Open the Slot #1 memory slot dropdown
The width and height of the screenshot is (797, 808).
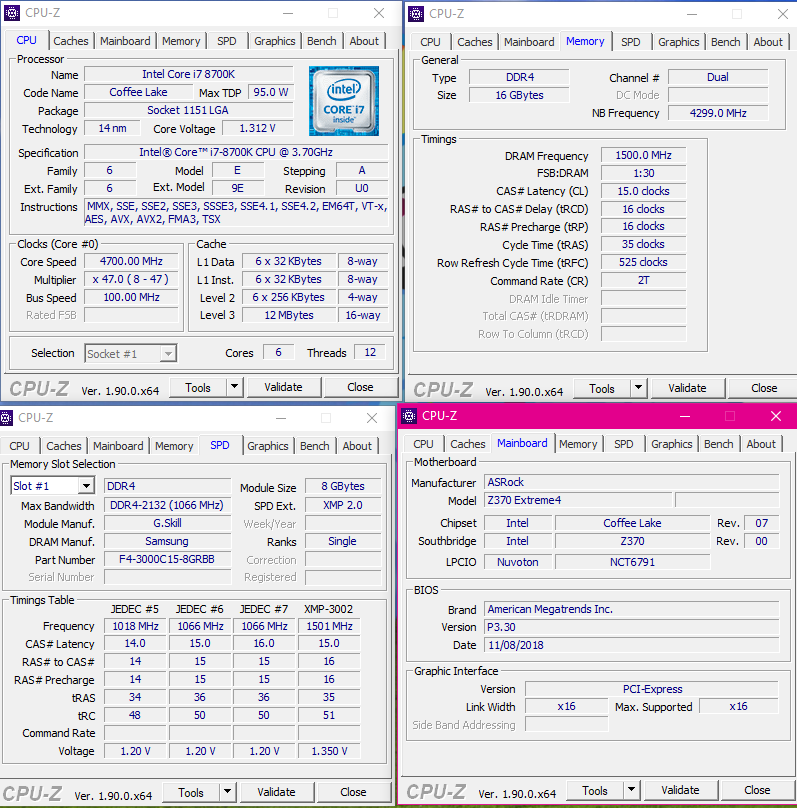coord(53,486)
